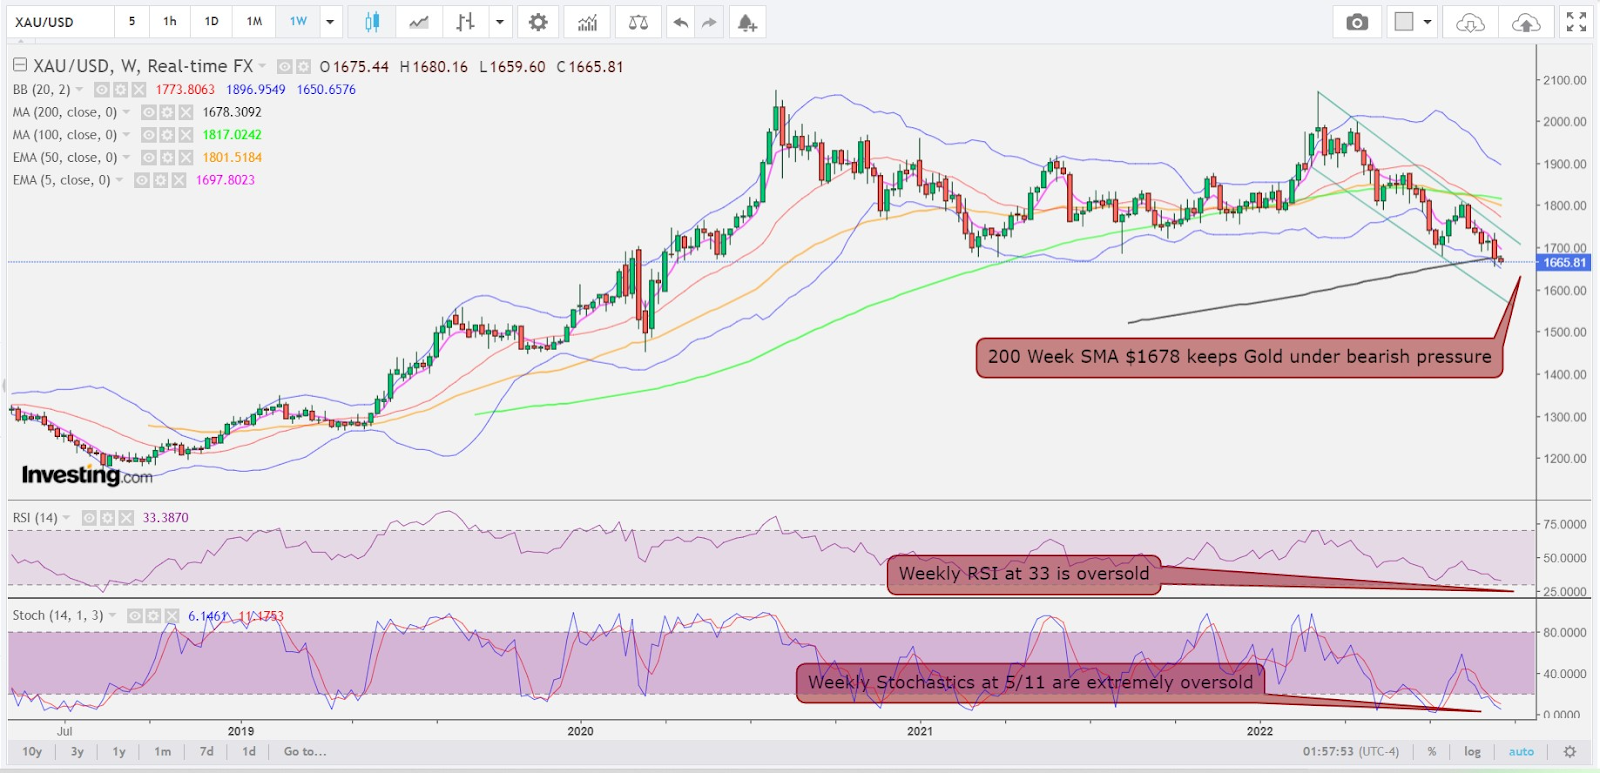Set range to 7d
Screen dimensions: 1600x773
click(207, 751)
